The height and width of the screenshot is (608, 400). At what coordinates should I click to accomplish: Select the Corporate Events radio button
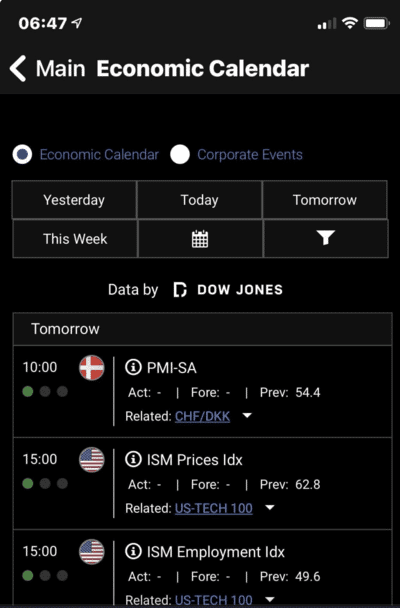point(180,154)
